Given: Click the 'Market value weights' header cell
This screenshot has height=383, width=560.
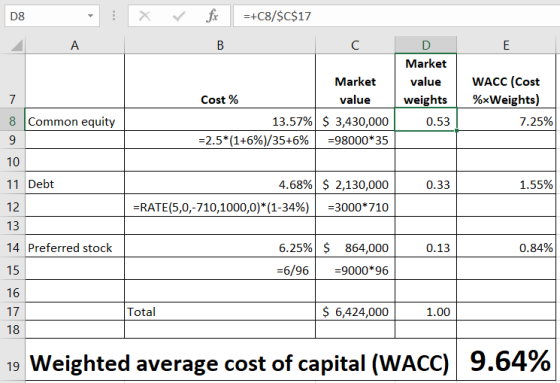Looking at the screenshot, I should [426, 81].
